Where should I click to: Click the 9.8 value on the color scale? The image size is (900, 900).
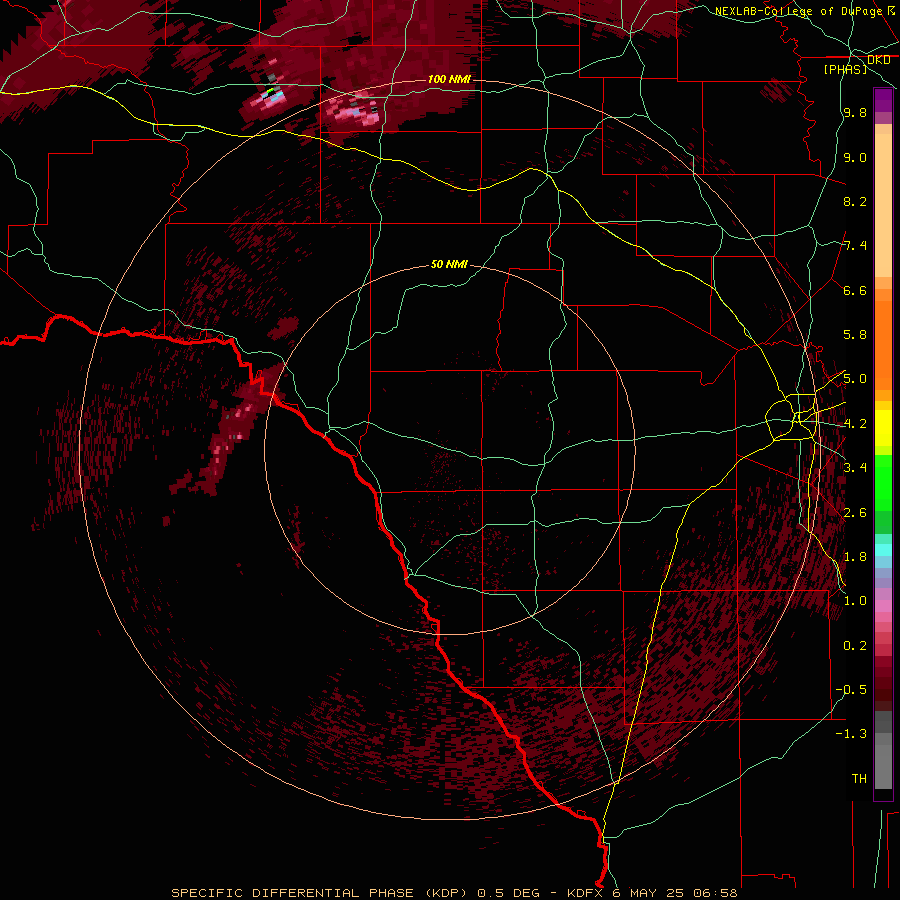855,112
